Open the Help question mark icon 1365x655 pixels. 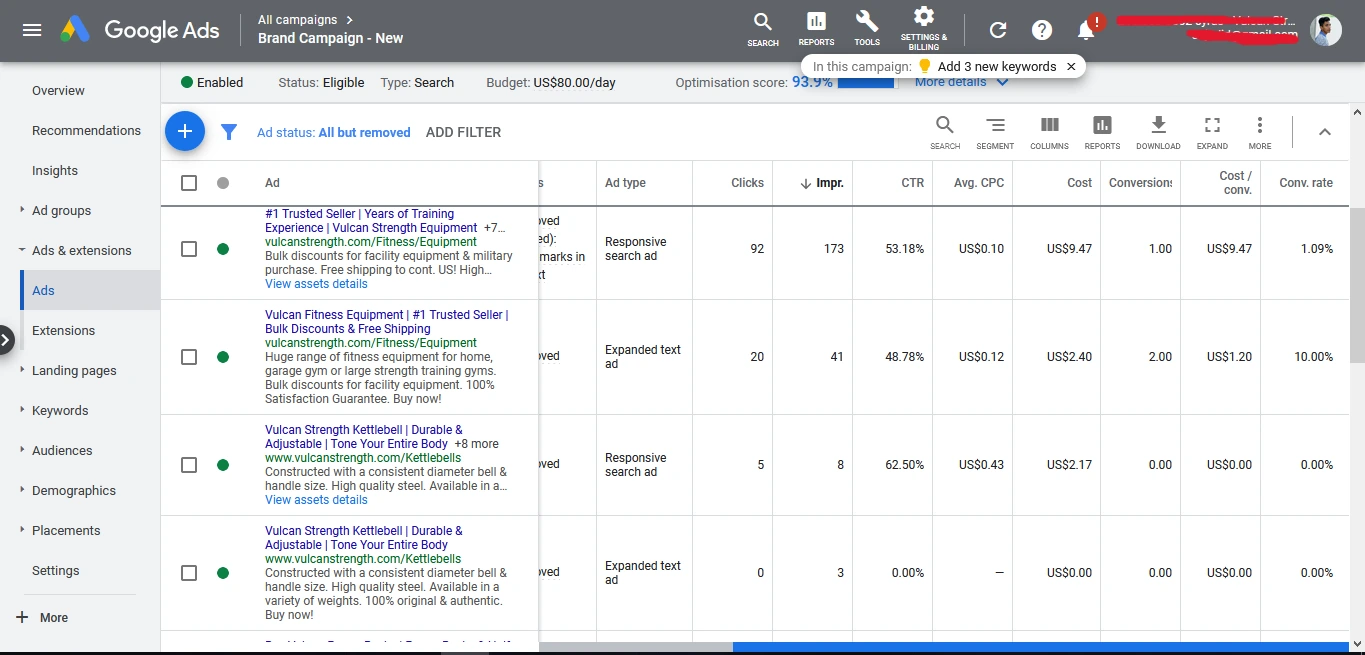click(1042, 30)
